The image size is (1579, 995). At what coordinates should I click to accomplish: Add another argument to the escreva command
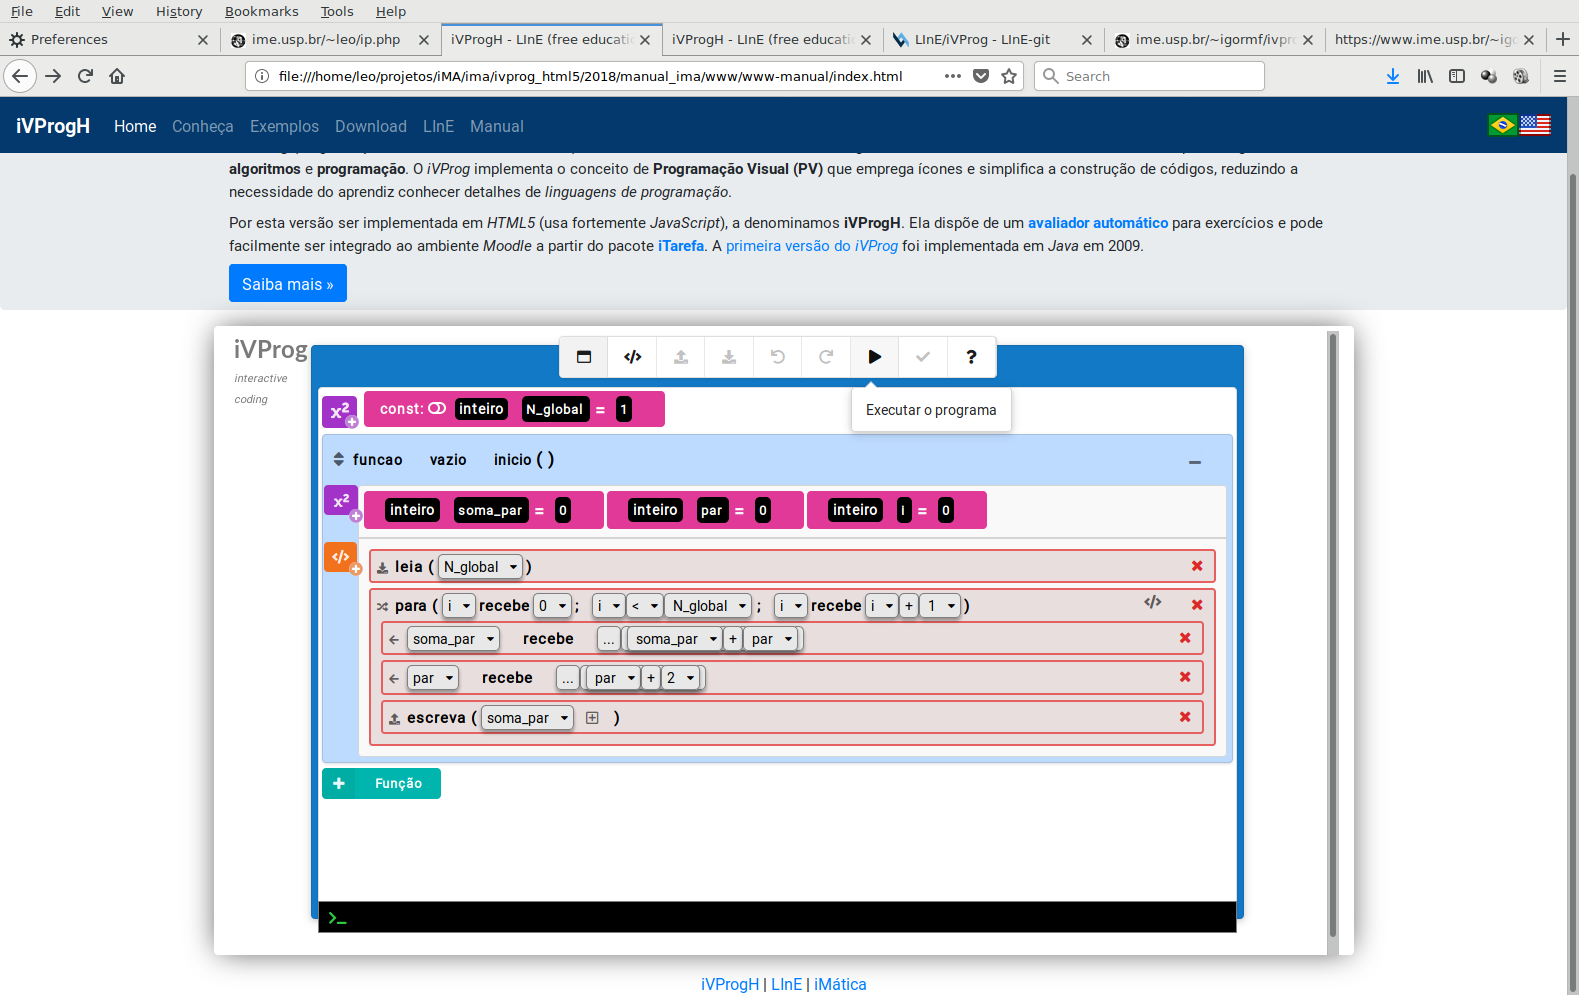[x=592, y=718]
